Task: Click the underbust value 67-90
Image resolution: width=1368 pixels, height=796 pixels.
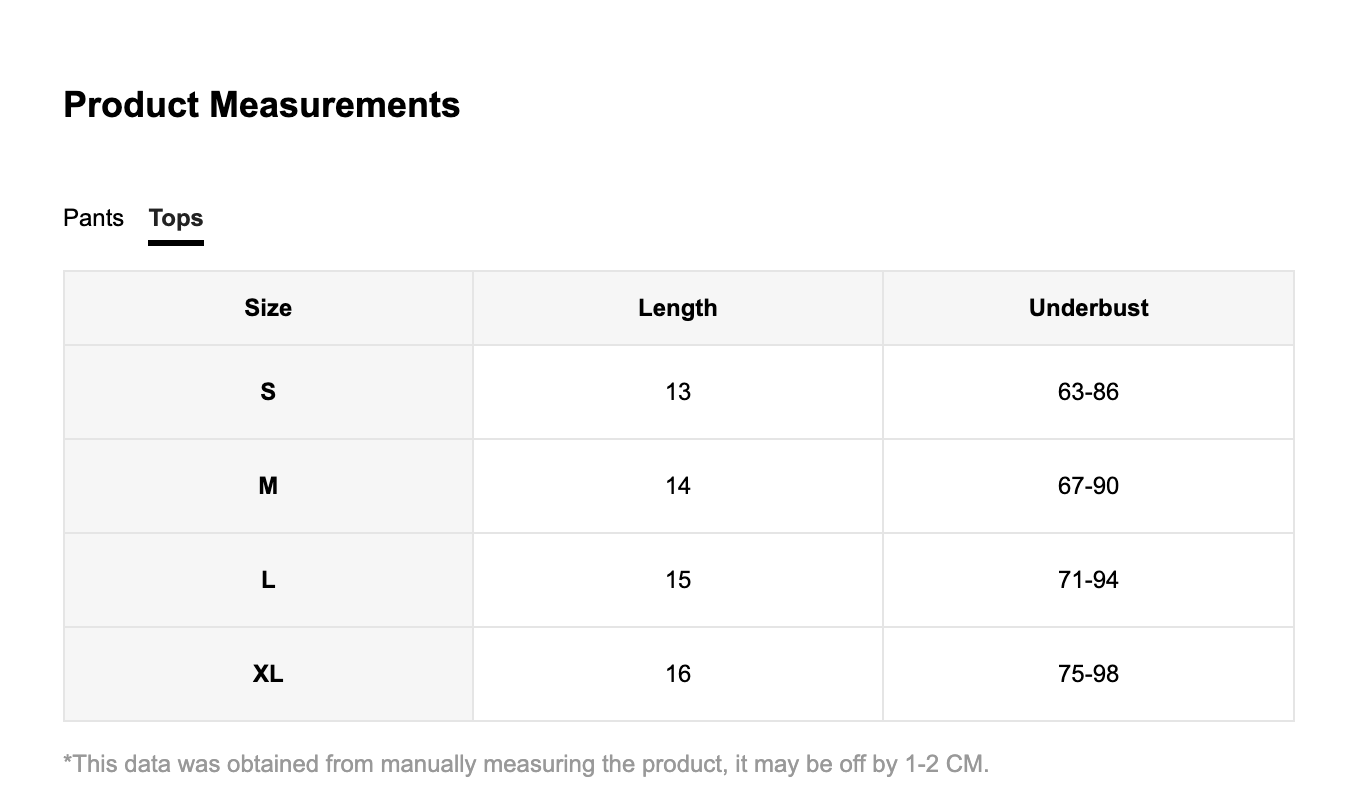Action: click(x=1088, y=486)
